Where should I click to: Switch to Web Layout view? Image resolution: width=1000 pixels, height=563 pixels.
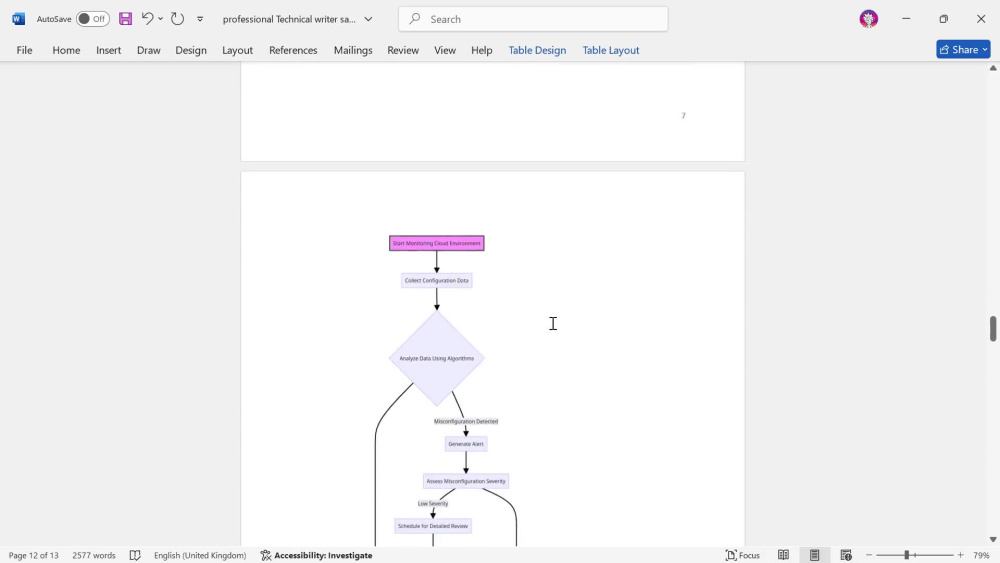tap(846, 555)
